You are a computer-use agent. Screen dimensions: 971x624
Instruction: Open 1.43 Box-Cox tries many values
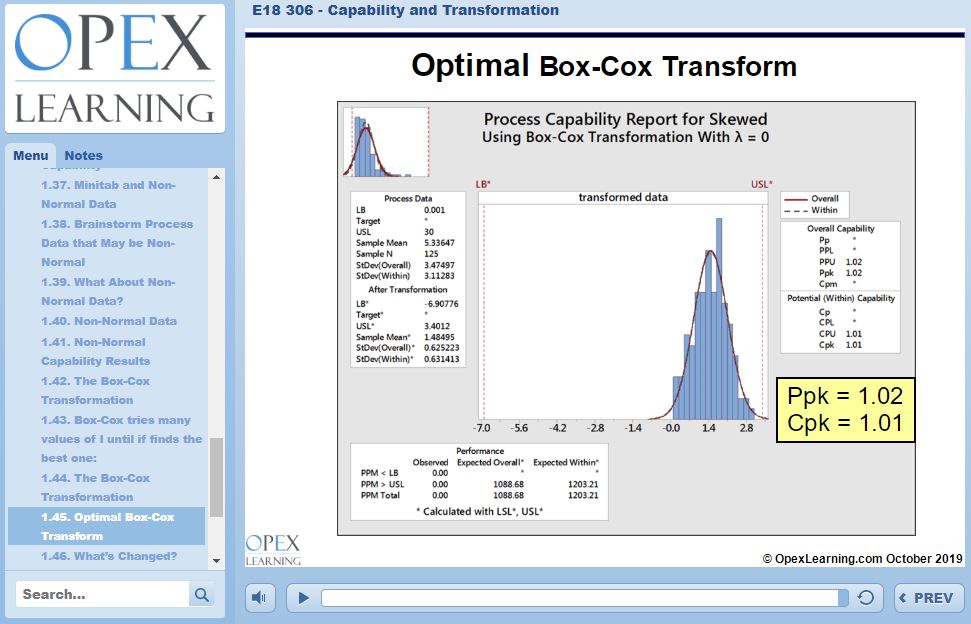121,439
